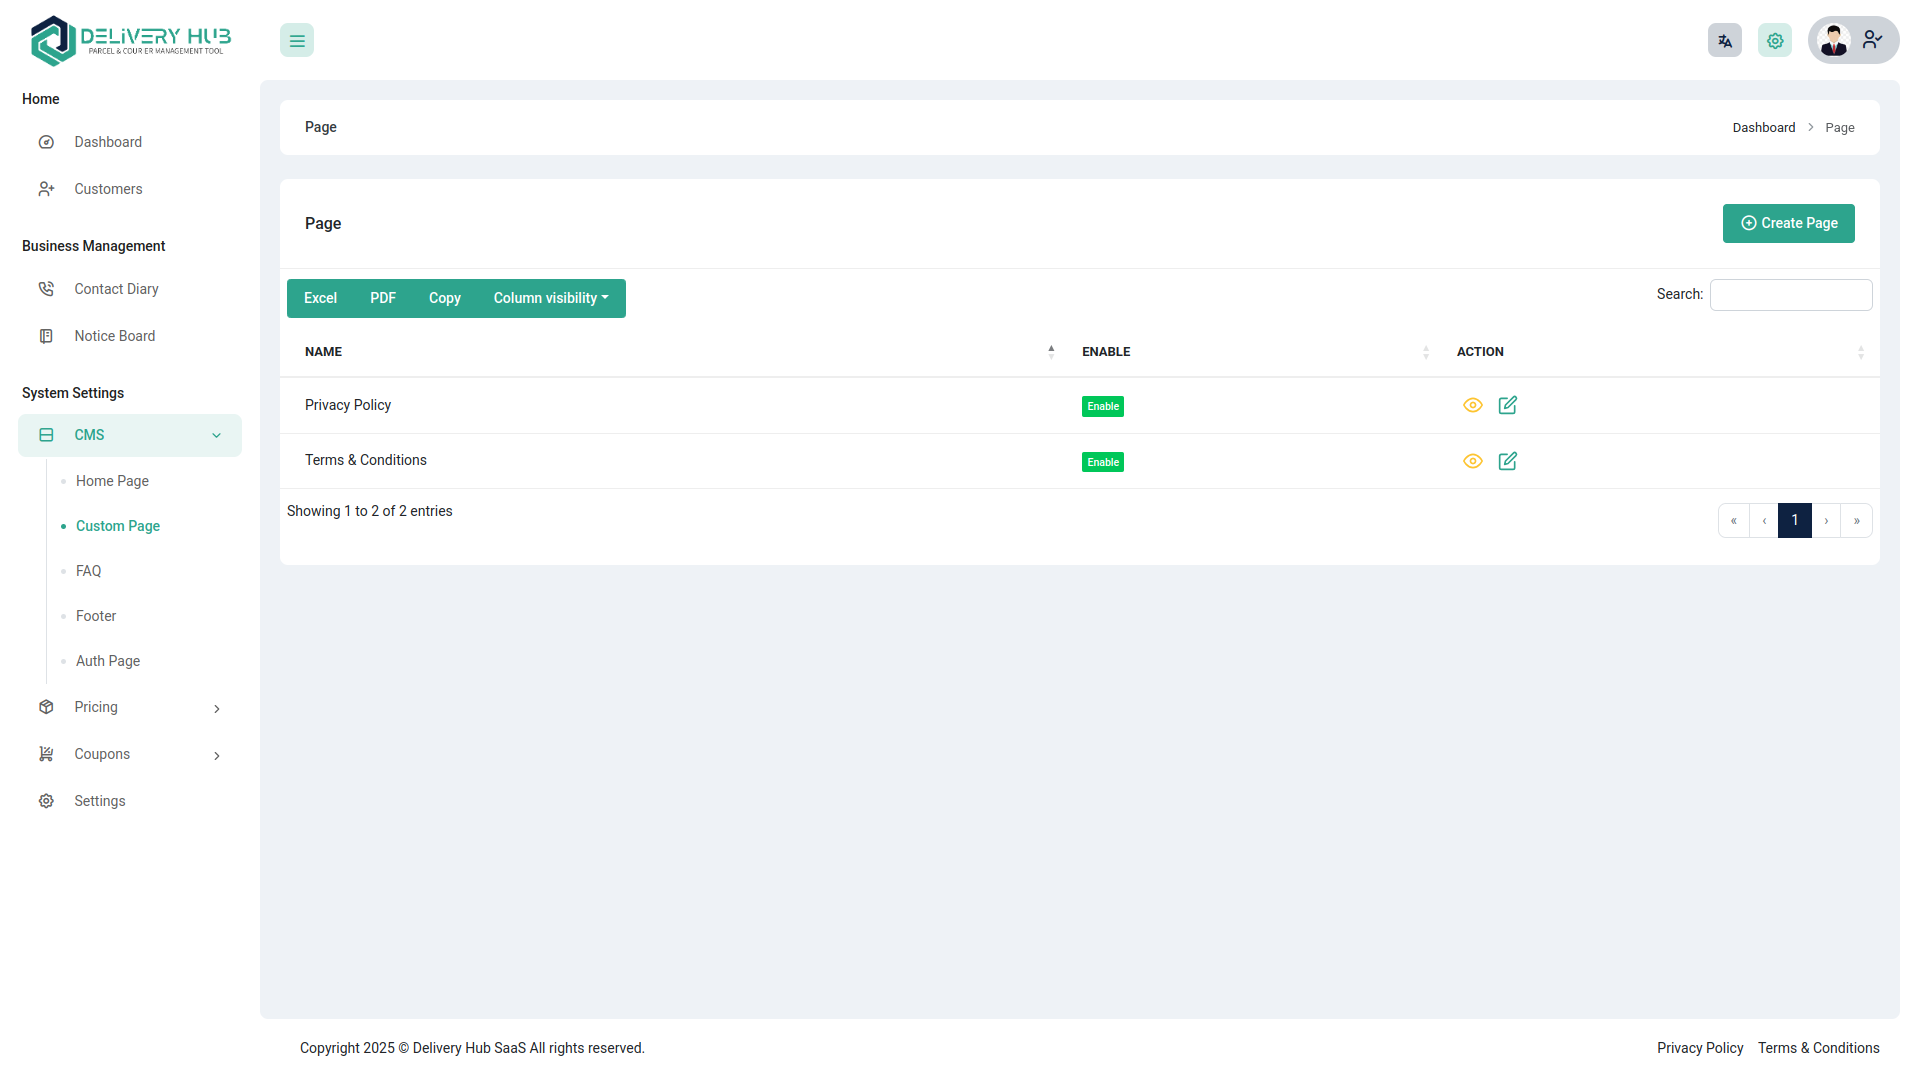The image size is (1920, 1080).
Task: Open the Column visibility dropdown
Action: tap(550, 298)
